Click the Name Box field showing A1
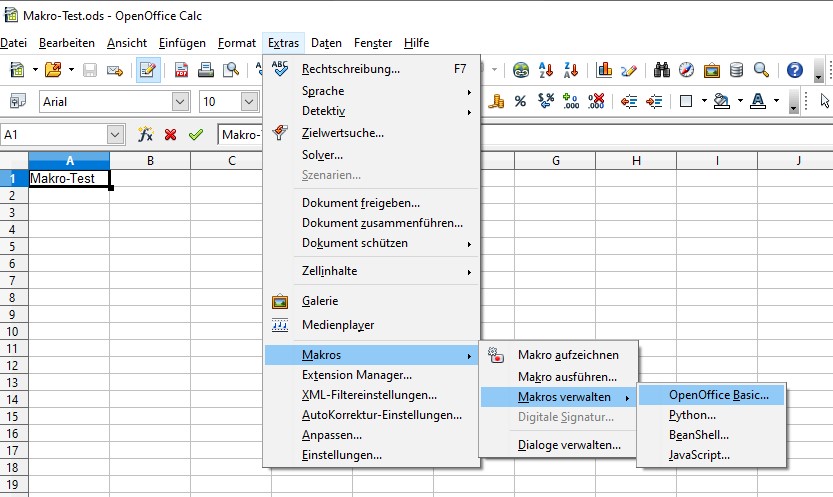This screenshot has height=497, width=833. pos(53,135)
